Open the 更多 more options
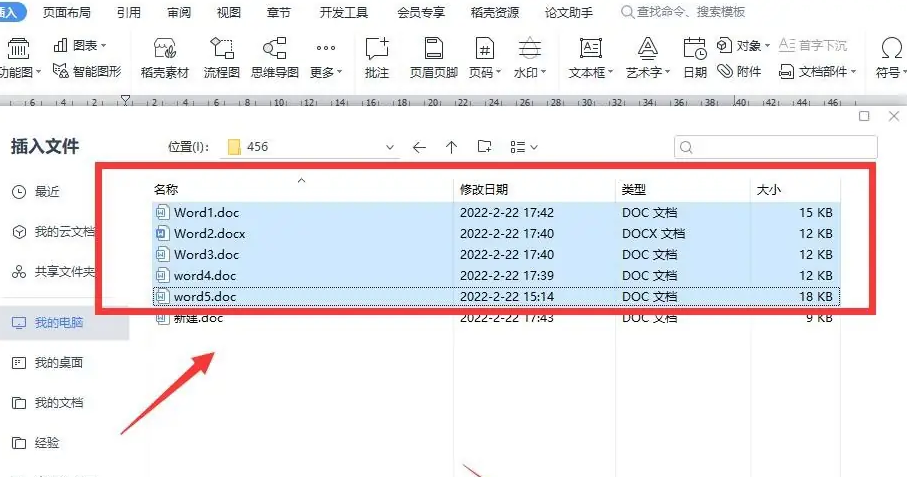This screenshot has width=907, height=477. coord(326,58)
